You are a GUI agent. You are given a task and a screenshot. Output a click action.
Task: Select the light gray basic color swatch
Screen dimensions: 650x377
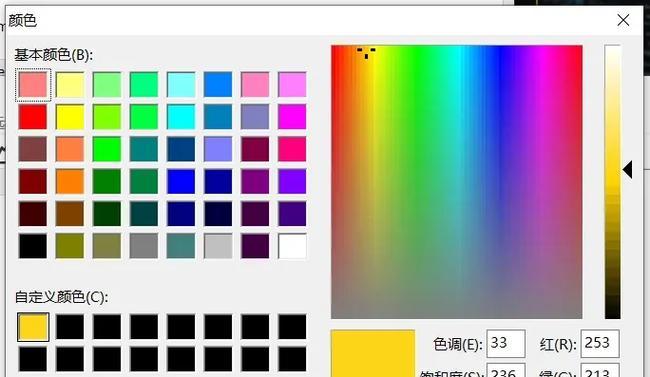coord(218,246)
